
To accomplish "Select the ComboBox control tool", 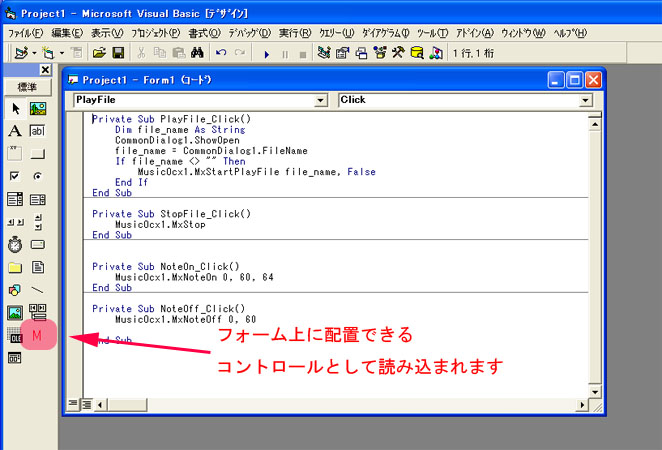I will click(x=15, y=199).
